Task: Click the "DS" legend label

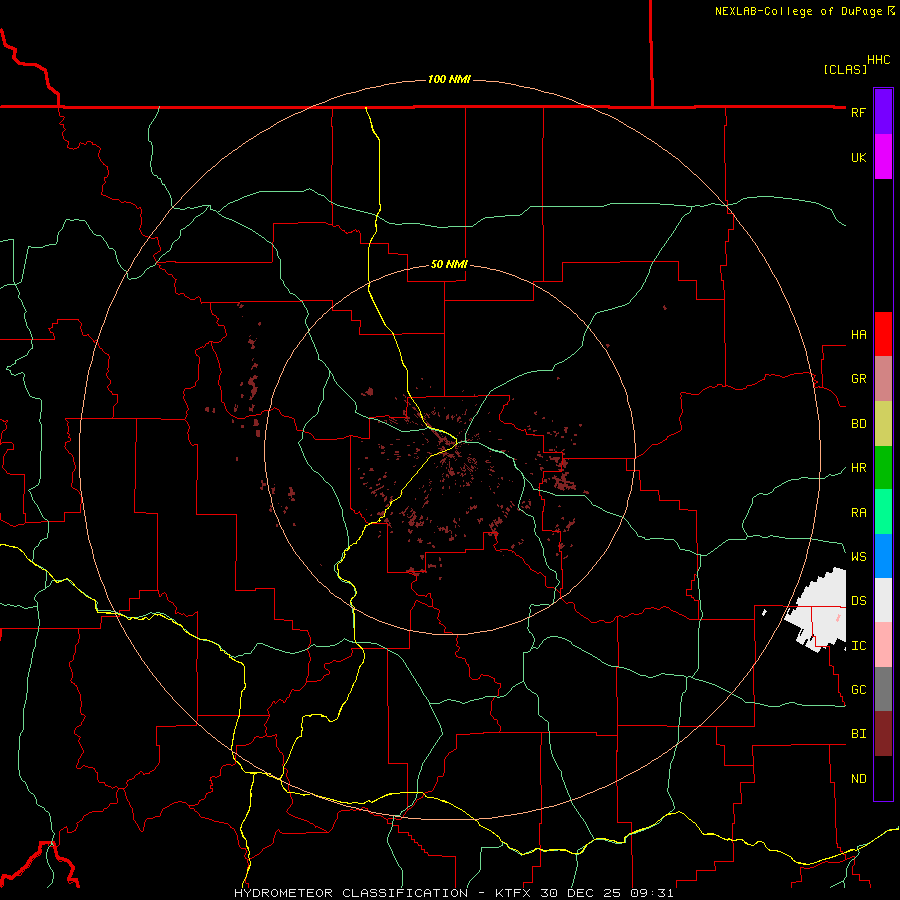Action: pos(858,601)
